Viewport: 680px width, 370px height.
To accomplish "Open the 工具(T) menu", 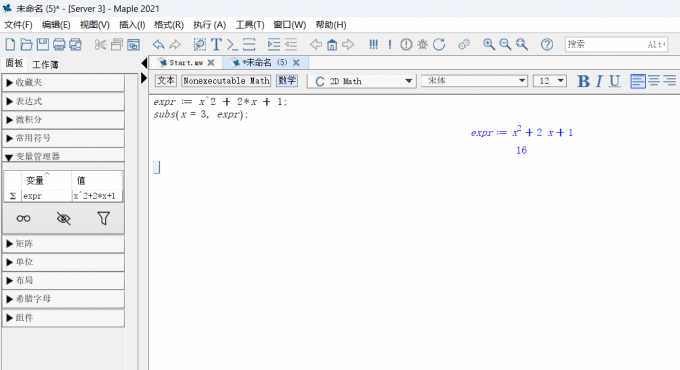I will point(250,25).
